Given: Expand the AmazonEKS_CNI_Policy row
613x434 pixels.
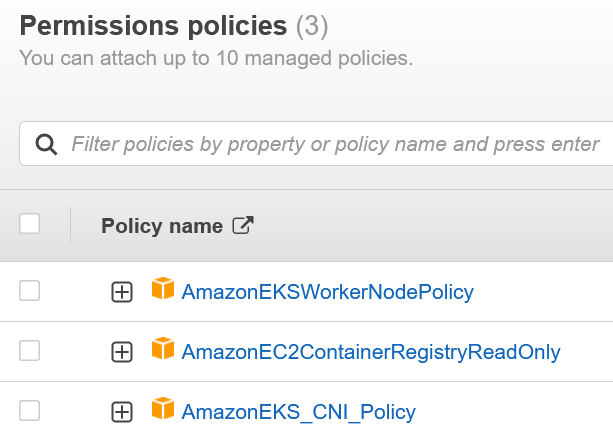Looking at the screenshot, I should pos(121,412).
